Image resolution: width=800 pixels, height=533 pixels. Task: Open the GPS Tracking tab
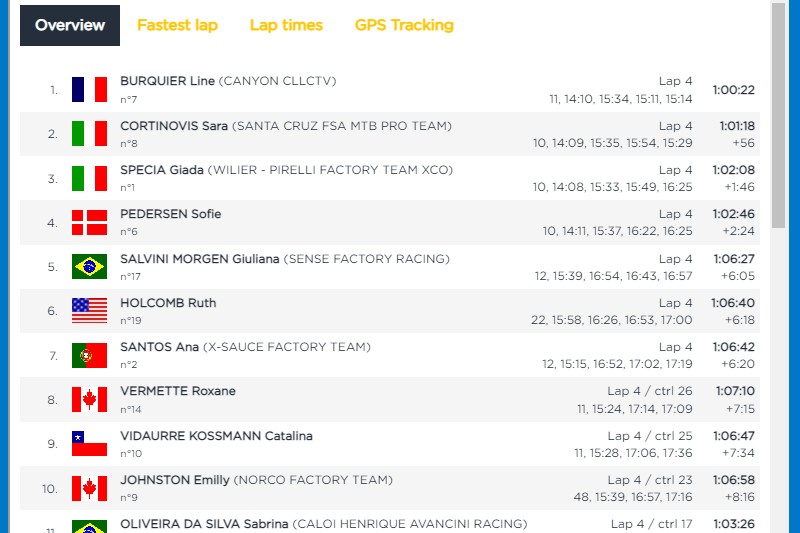coord(404,25)
